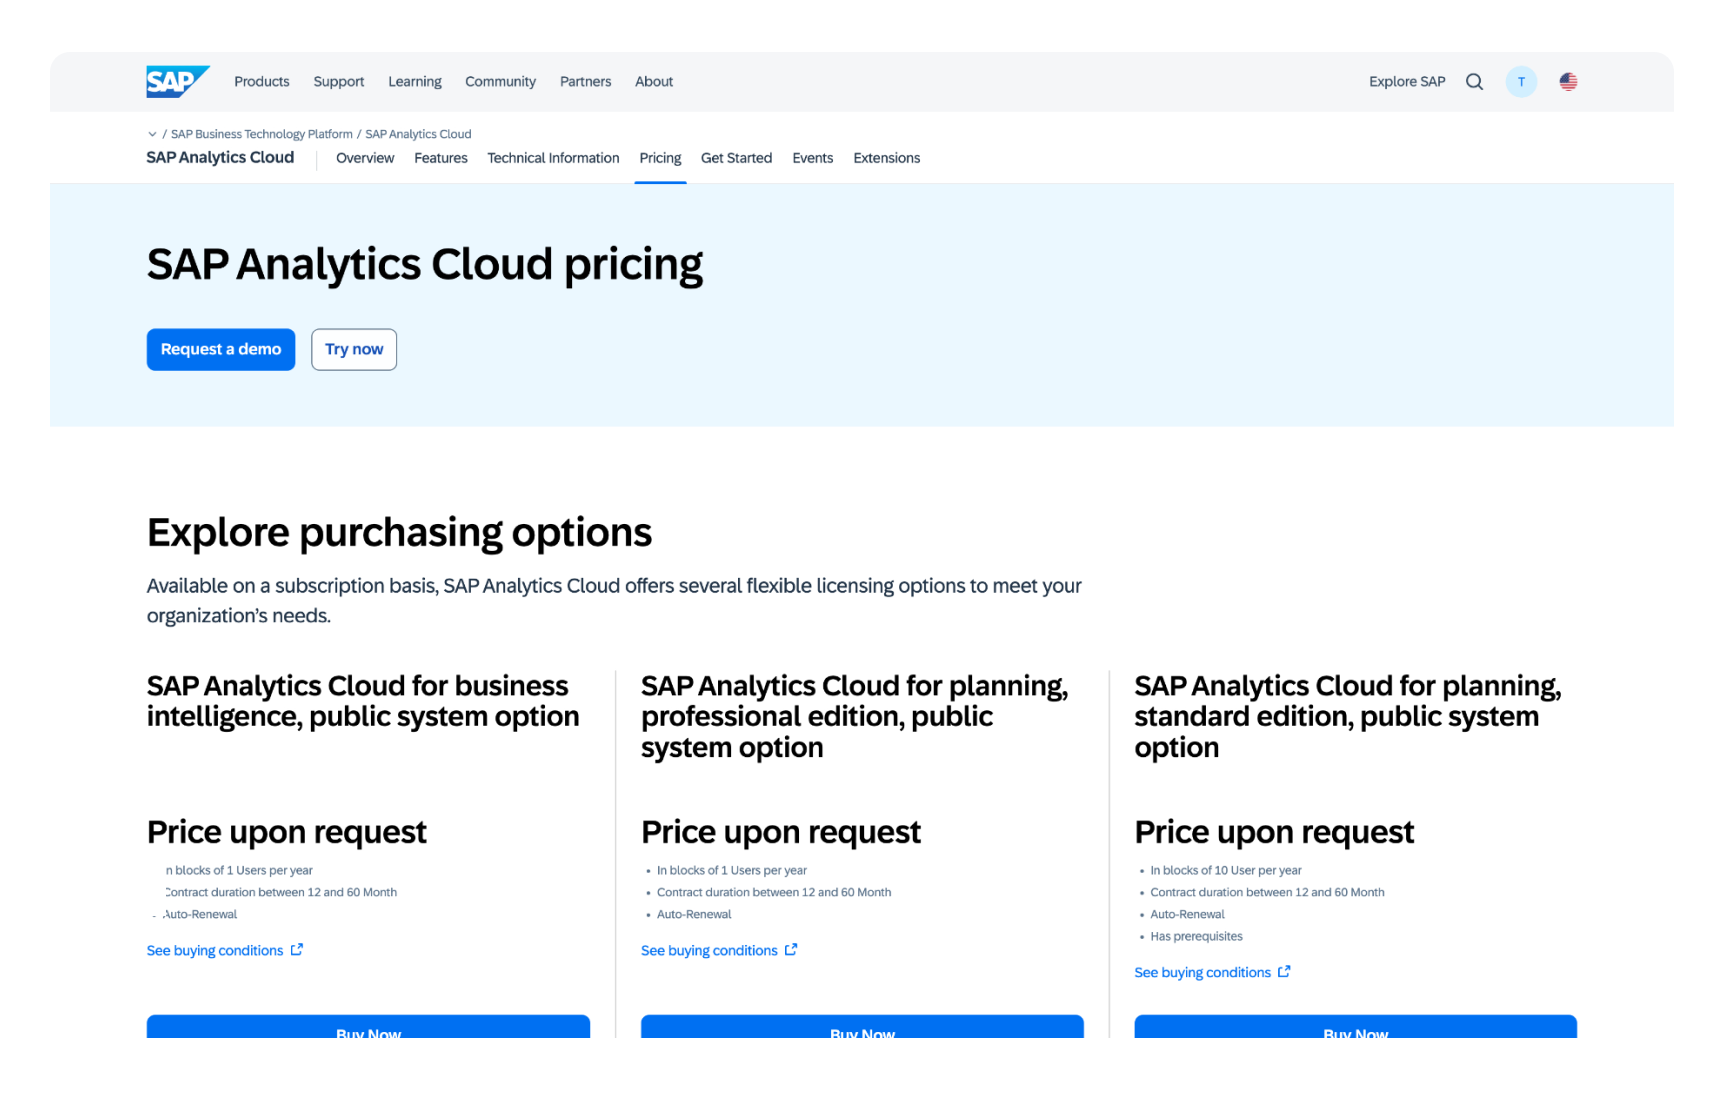This screenshot has width=1716, height=1094.
Task: Click external link icon beside business intelligence buying conditions
Action: 297,949
